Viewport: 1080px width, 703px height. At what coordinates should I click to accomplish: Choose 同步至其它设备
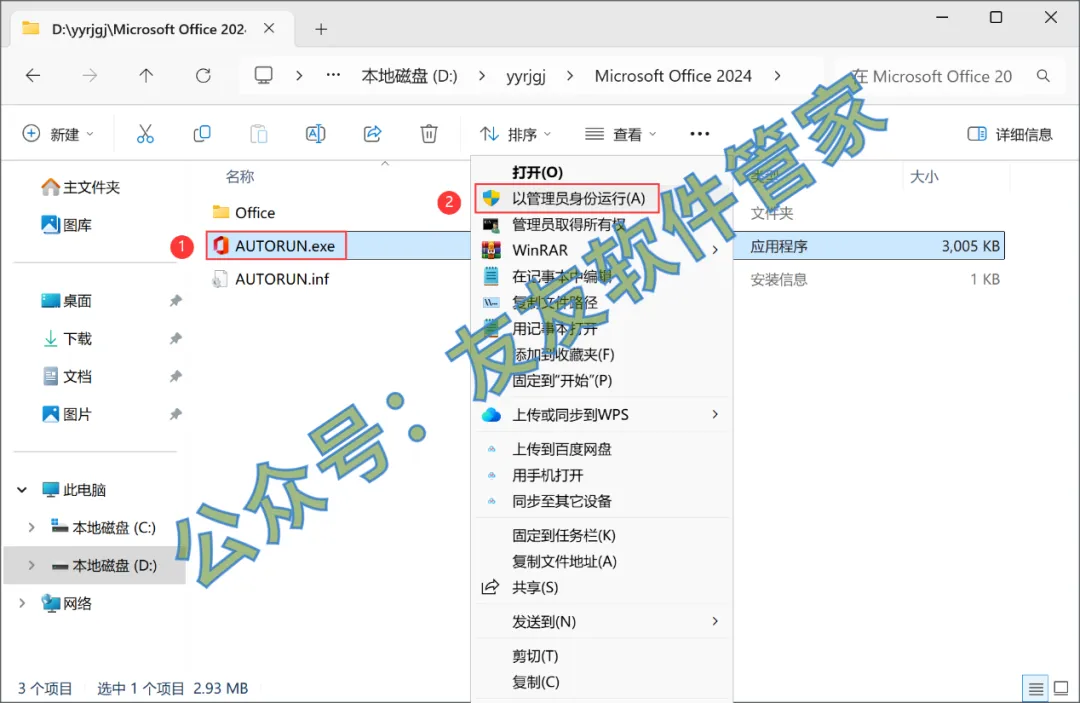click(x=601, y=501)
